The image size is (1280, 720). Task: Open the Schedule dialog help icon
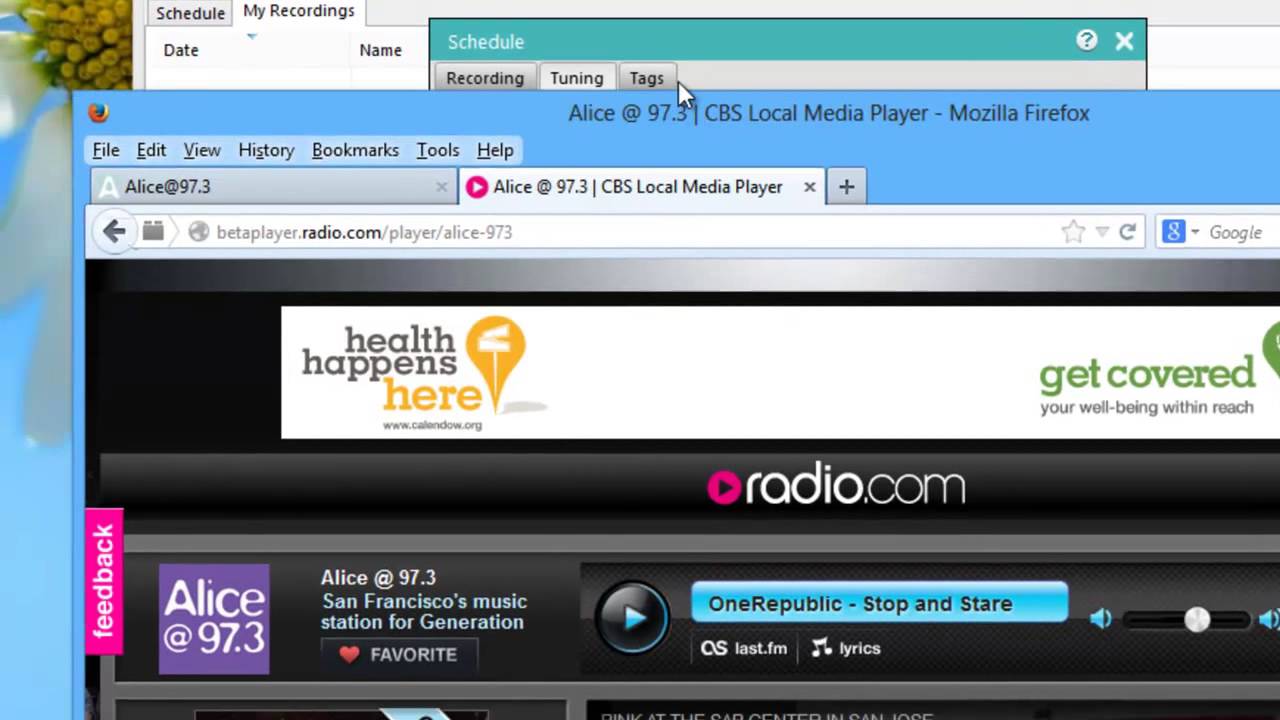1087,40
